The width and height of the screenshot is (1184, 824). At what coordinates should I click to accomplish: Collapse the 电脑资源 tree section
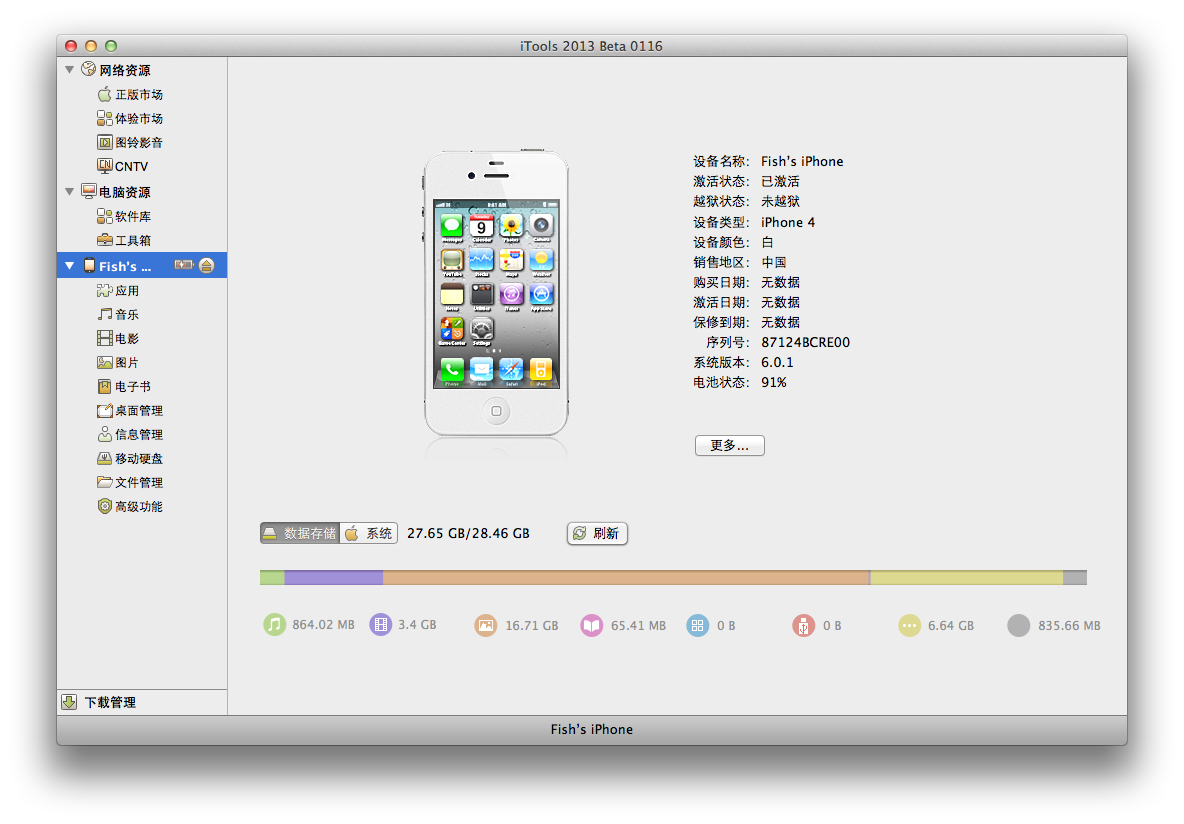[69, 192]
